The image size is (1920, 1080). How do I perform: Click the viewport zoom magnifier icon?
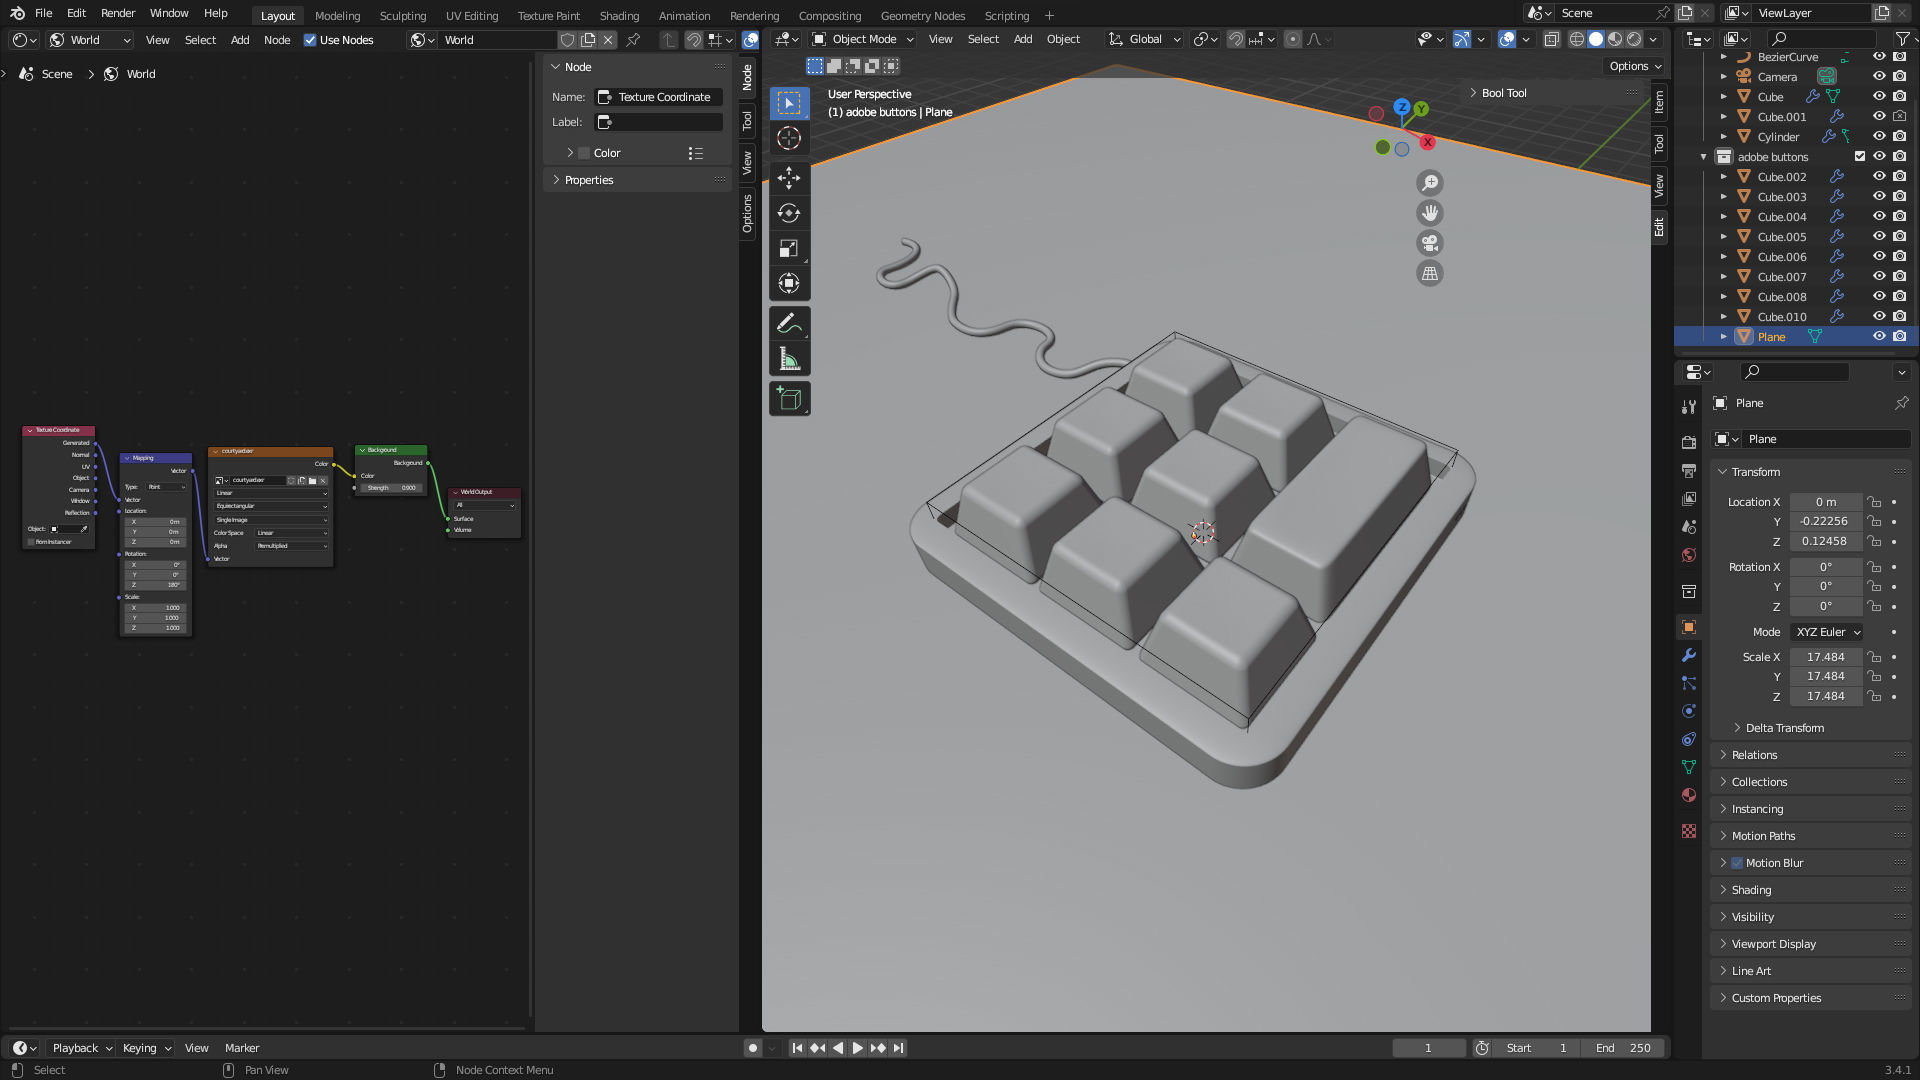(x=1430, y=183)
